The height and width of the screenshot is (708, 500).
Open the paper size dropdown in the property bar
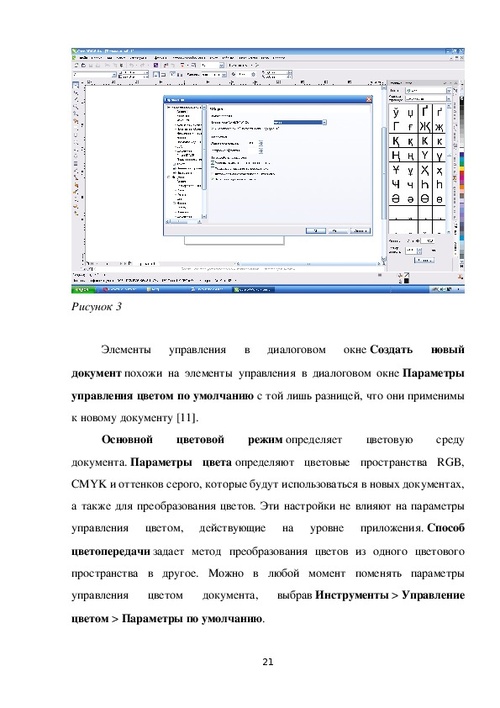point(94,75)
